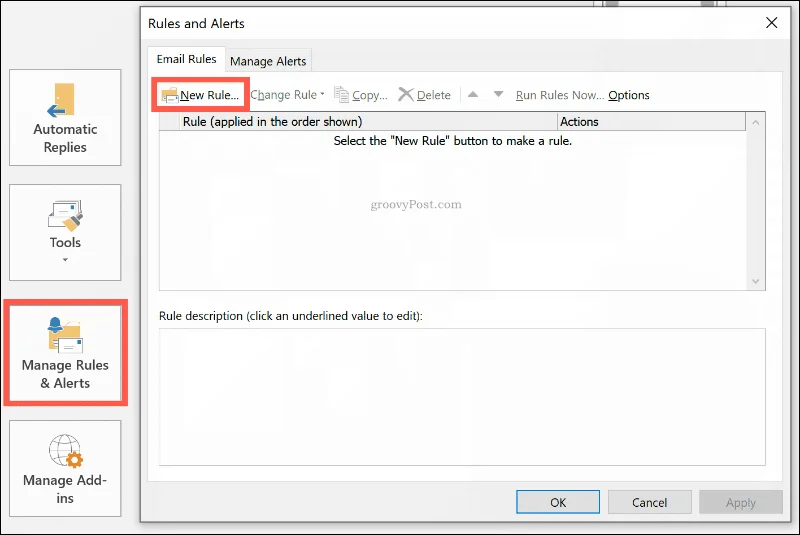Click the rule list scrollbar up arrow
Viewport: 800px width, 535px height.
pos(756,122)
